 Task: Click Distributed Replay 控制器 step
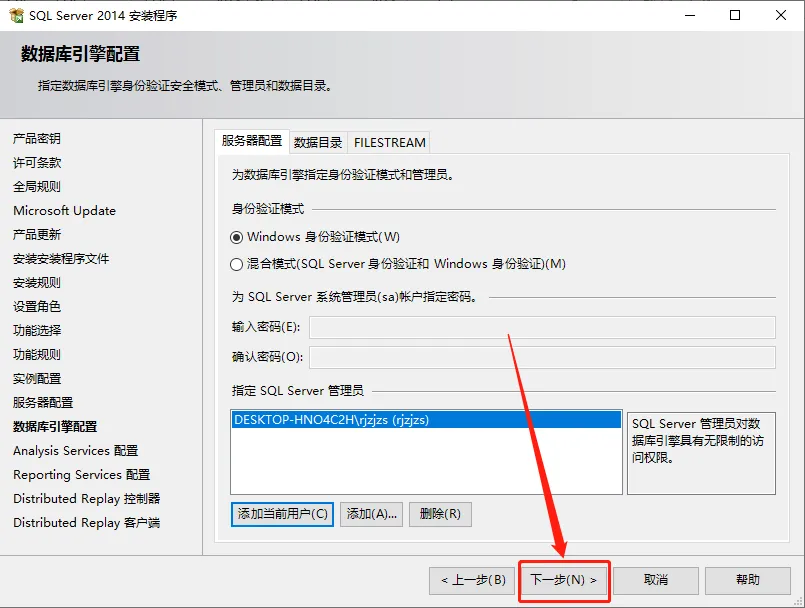tap(87, 499)
